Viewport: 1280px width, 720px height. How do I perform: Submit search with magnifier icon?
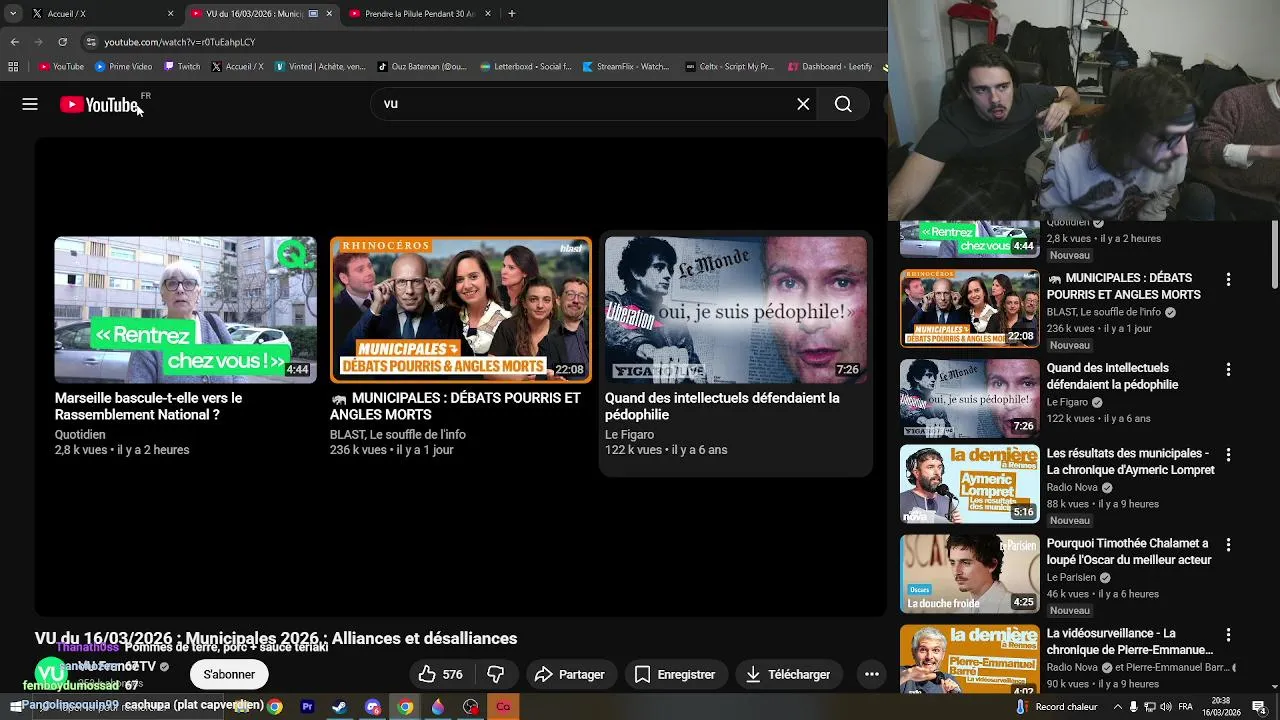843,104
